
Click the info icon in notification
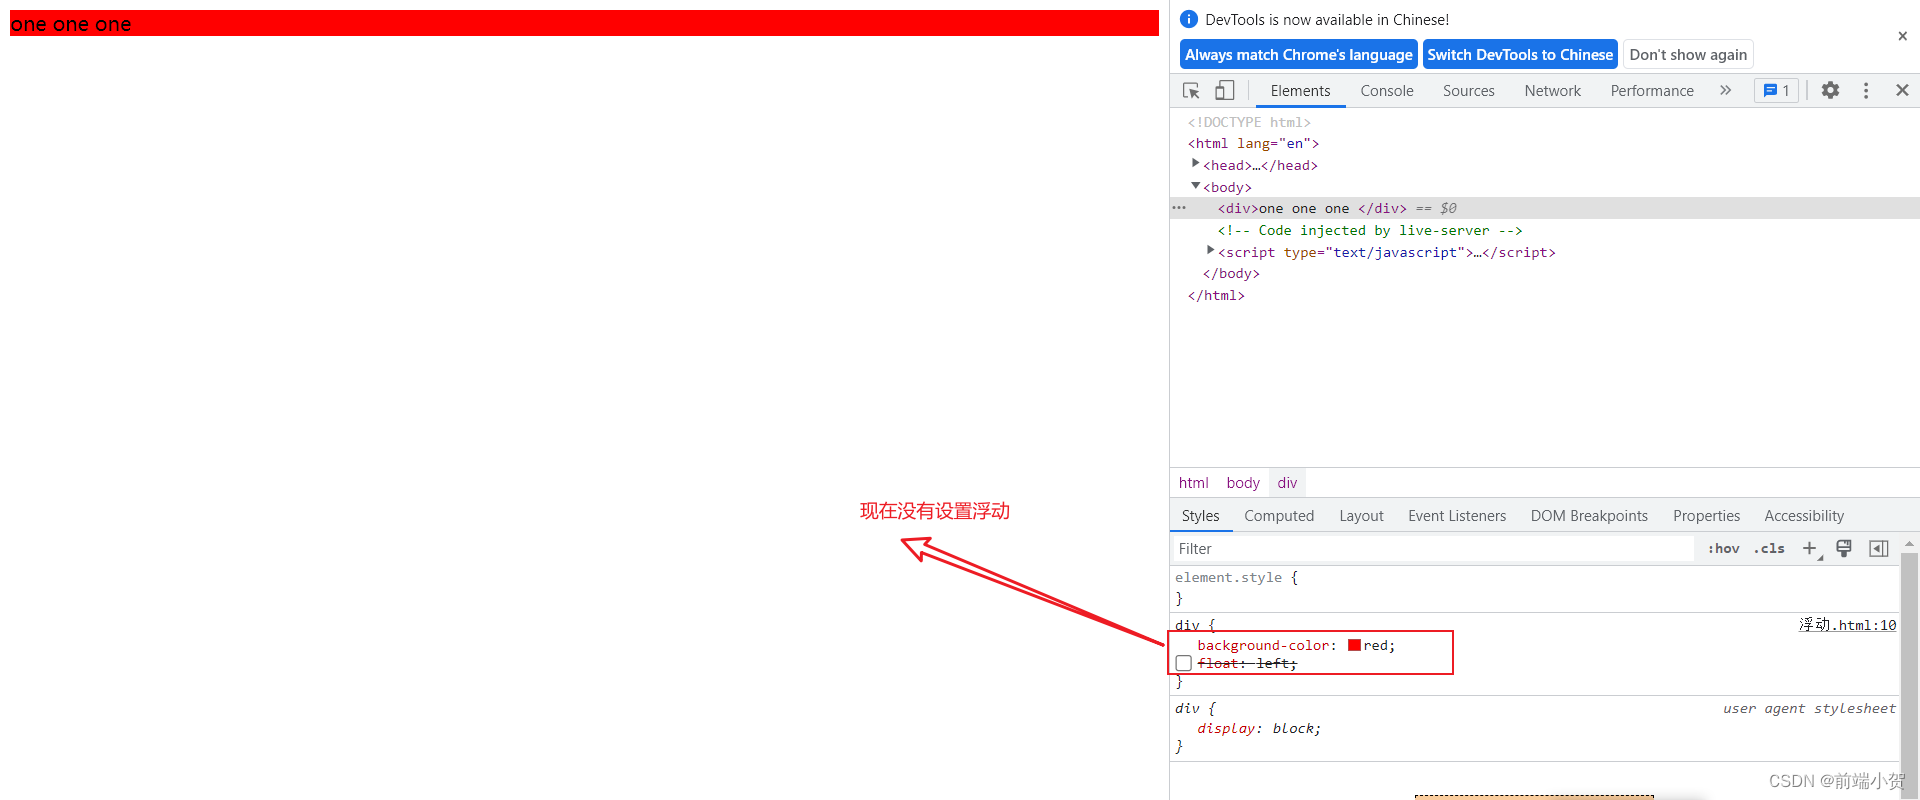point(1189,19)
